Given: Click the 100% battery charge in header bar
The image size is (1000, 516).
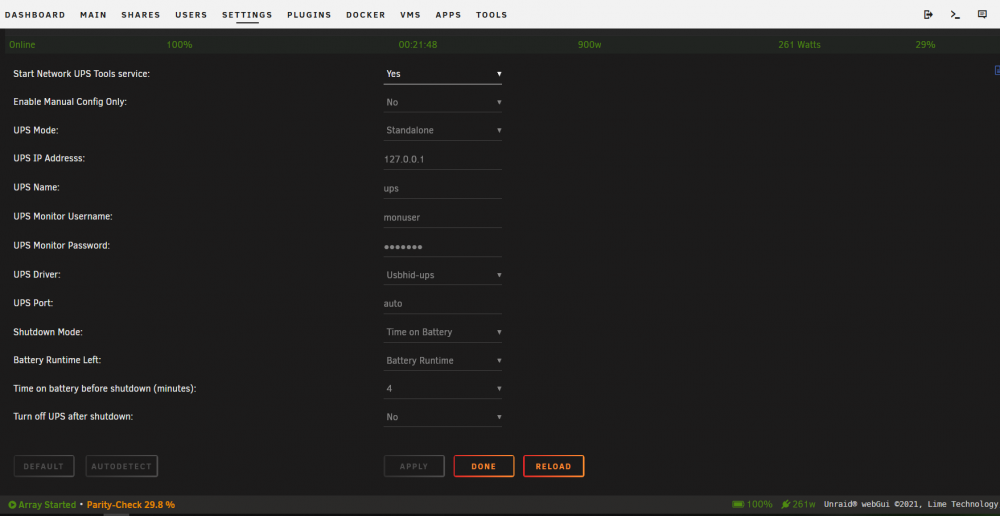Looking at the screenshot, I should (179, 45).
